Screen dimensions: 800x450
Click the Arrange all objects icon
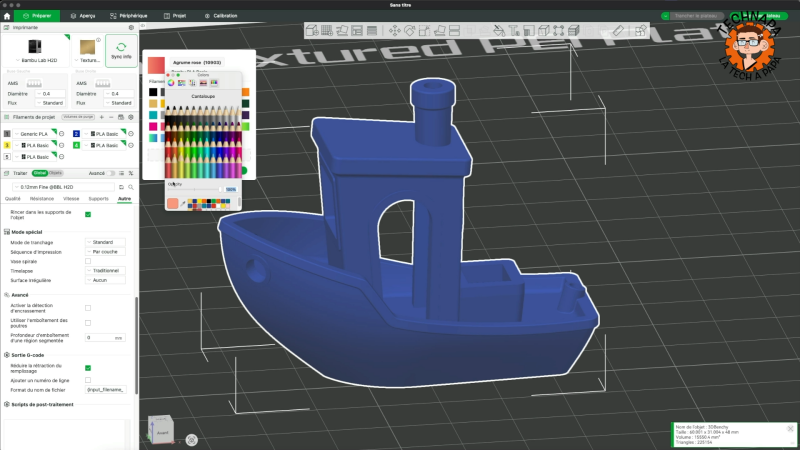[357, 31]
